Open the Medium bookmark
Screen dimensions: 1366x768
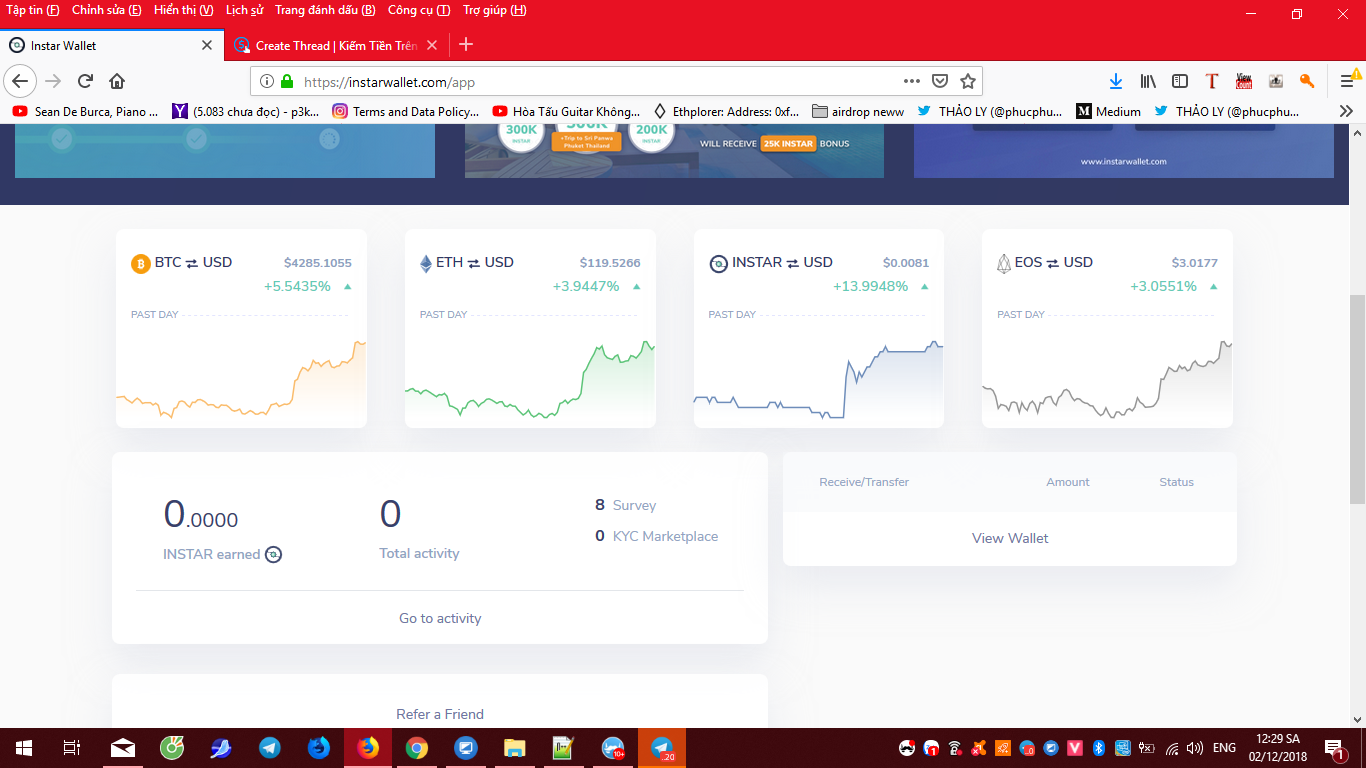pos(1108,111)
